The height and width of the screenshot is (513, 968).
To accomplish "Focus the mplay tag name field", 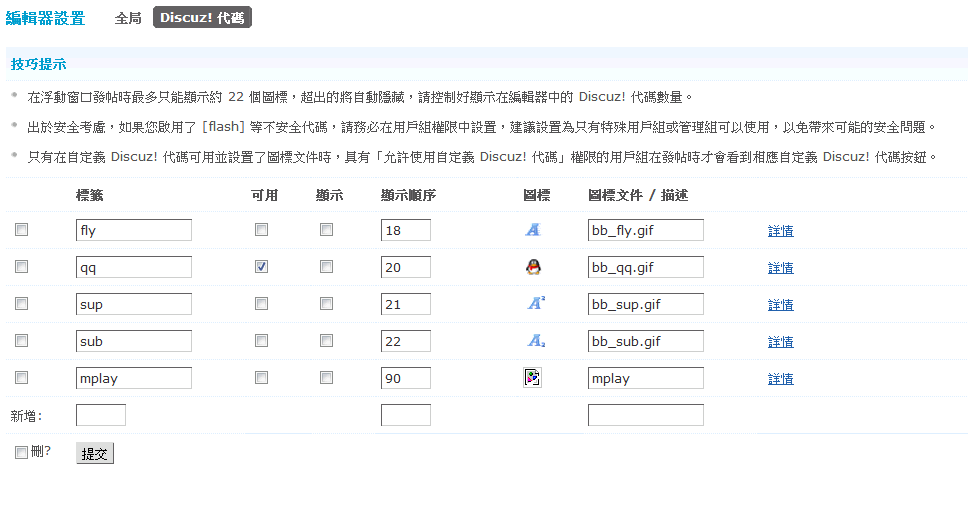I will coord(133,378).
